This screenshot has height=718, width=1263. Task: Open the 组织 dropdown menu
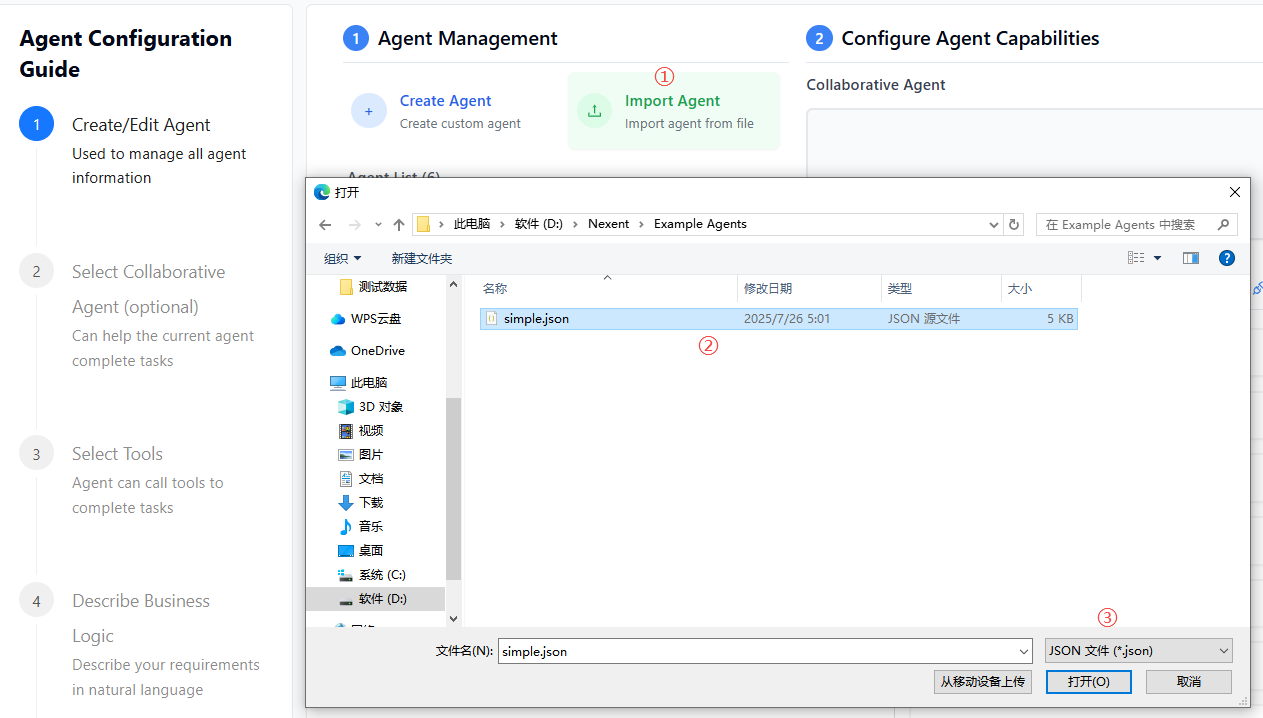(342, 258)
